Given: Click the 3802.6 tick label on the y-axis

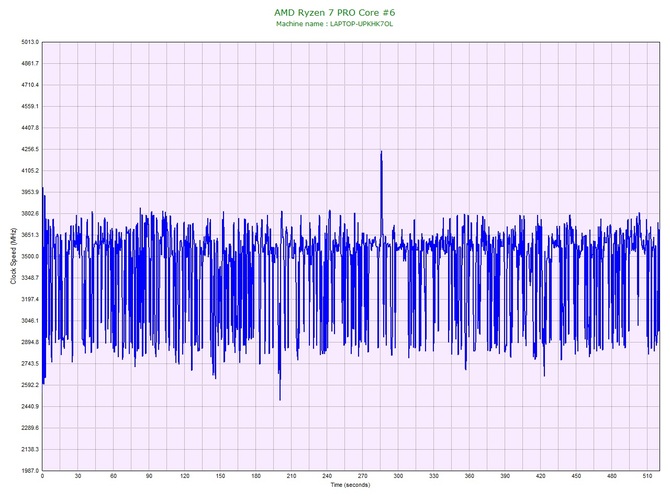Looking at the screenshot, I should (x=27, y=213).
